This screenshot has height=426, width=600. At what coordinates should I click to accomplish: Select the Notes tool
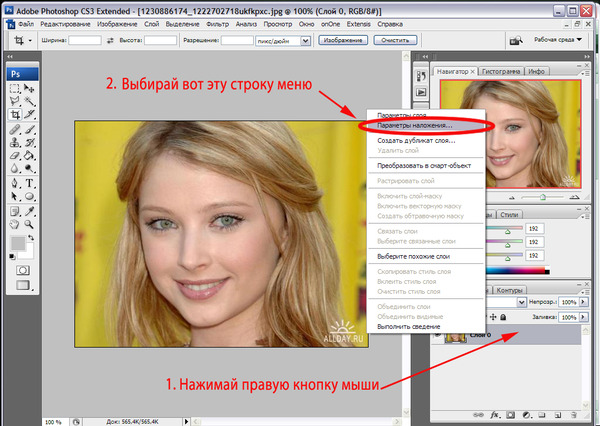15,211
